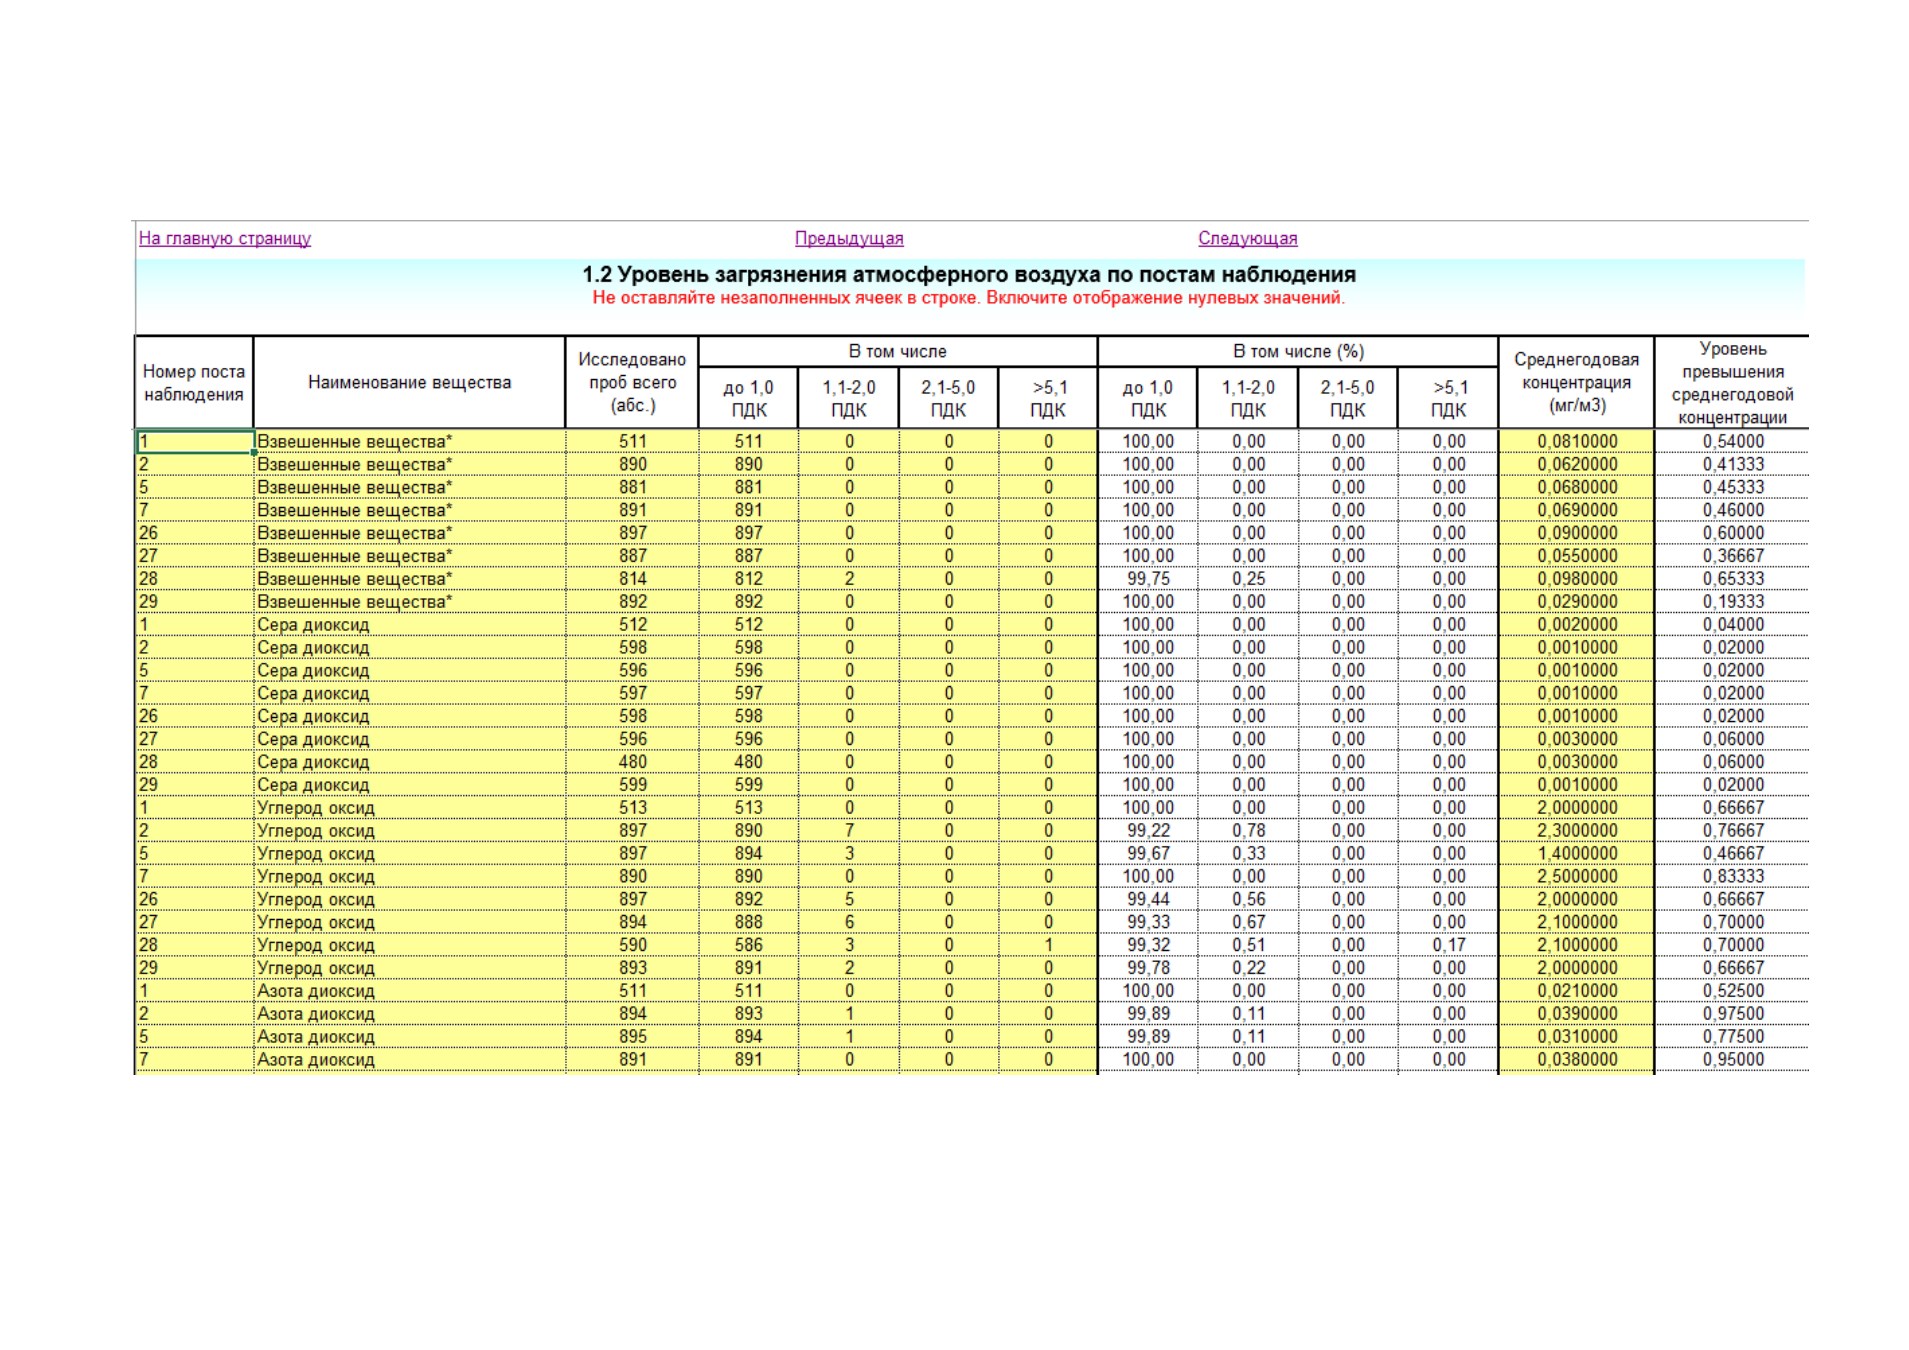
Task: Select the 0,97500 exceedance-level cell
Action: coord(1732,1014)
